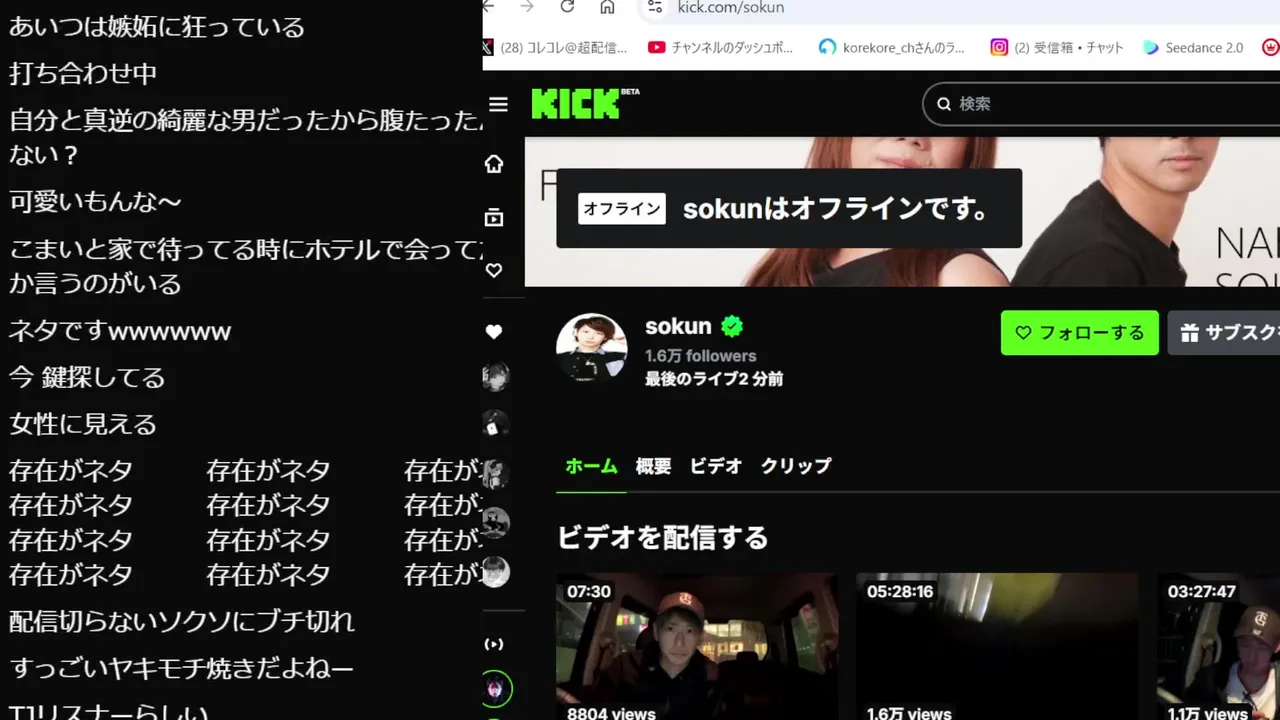Image resolution: width=1280 pixels, height=720 pixels.
Task: Click the gift icon on subscribe button
Action: (x=1189, y=333)
